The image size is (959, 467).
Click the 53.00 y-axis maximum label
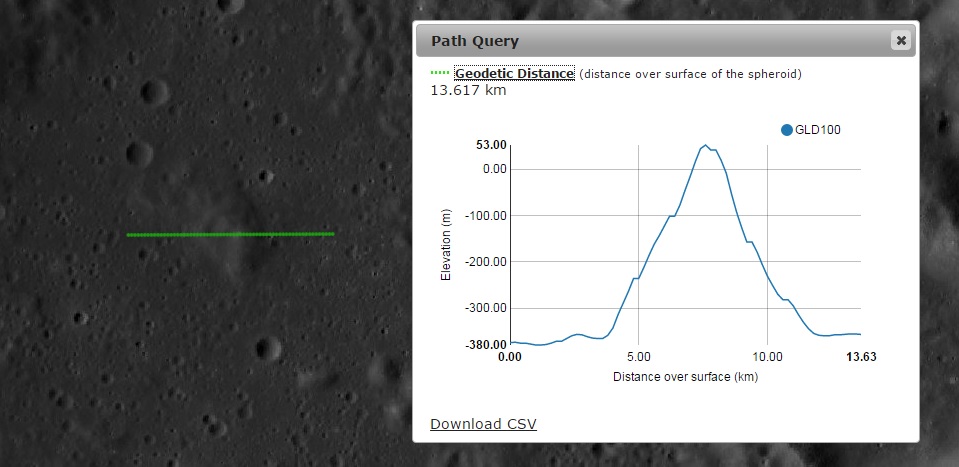pos(491,145)
